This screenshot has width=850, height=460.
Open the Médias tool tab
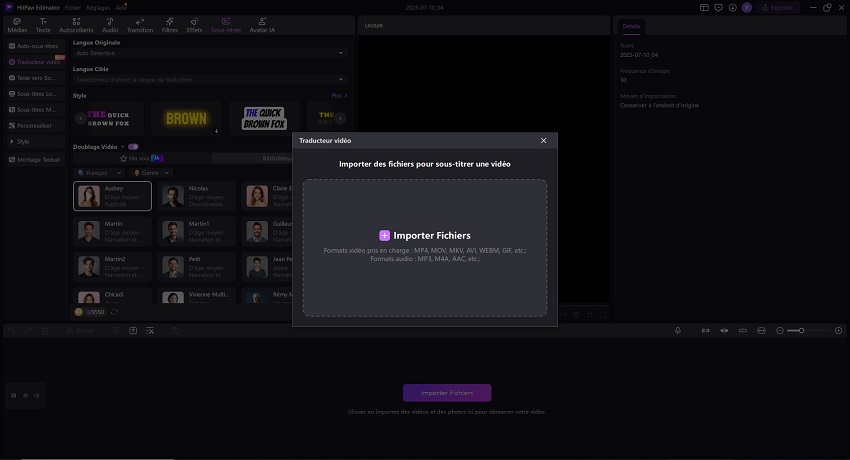click(x=17, y=25)
